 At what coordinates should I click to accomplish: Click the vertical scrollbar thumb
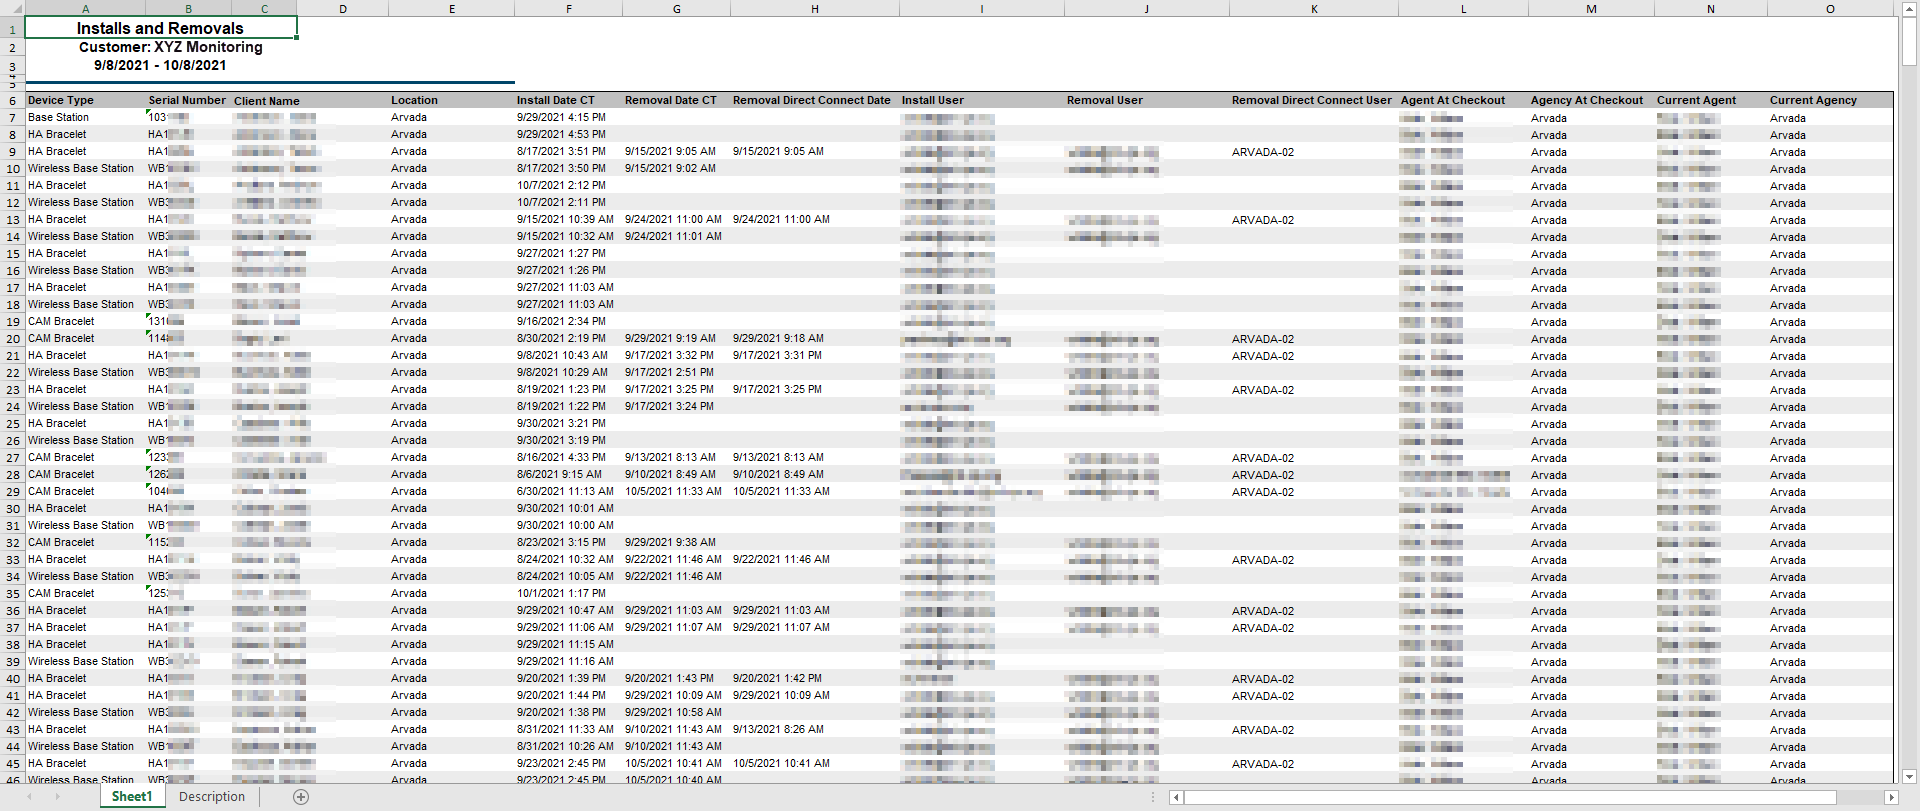[1909, 42]
